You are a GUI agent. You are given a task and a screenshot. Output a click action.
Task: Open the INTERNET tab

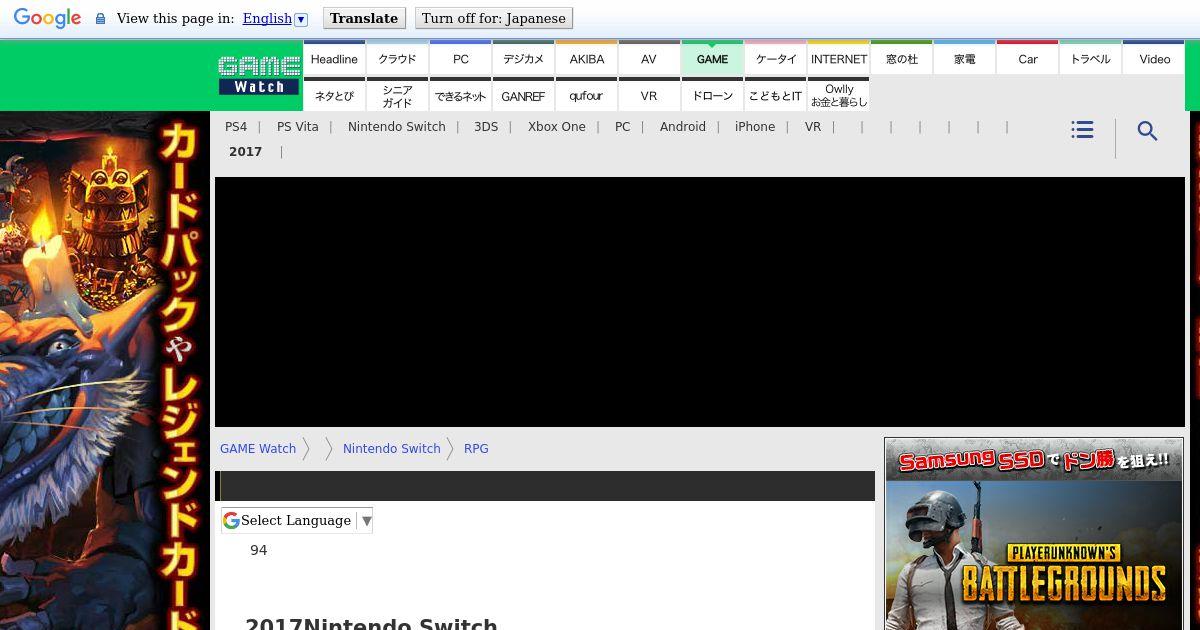pyautogui.click(x=838, y=59)
